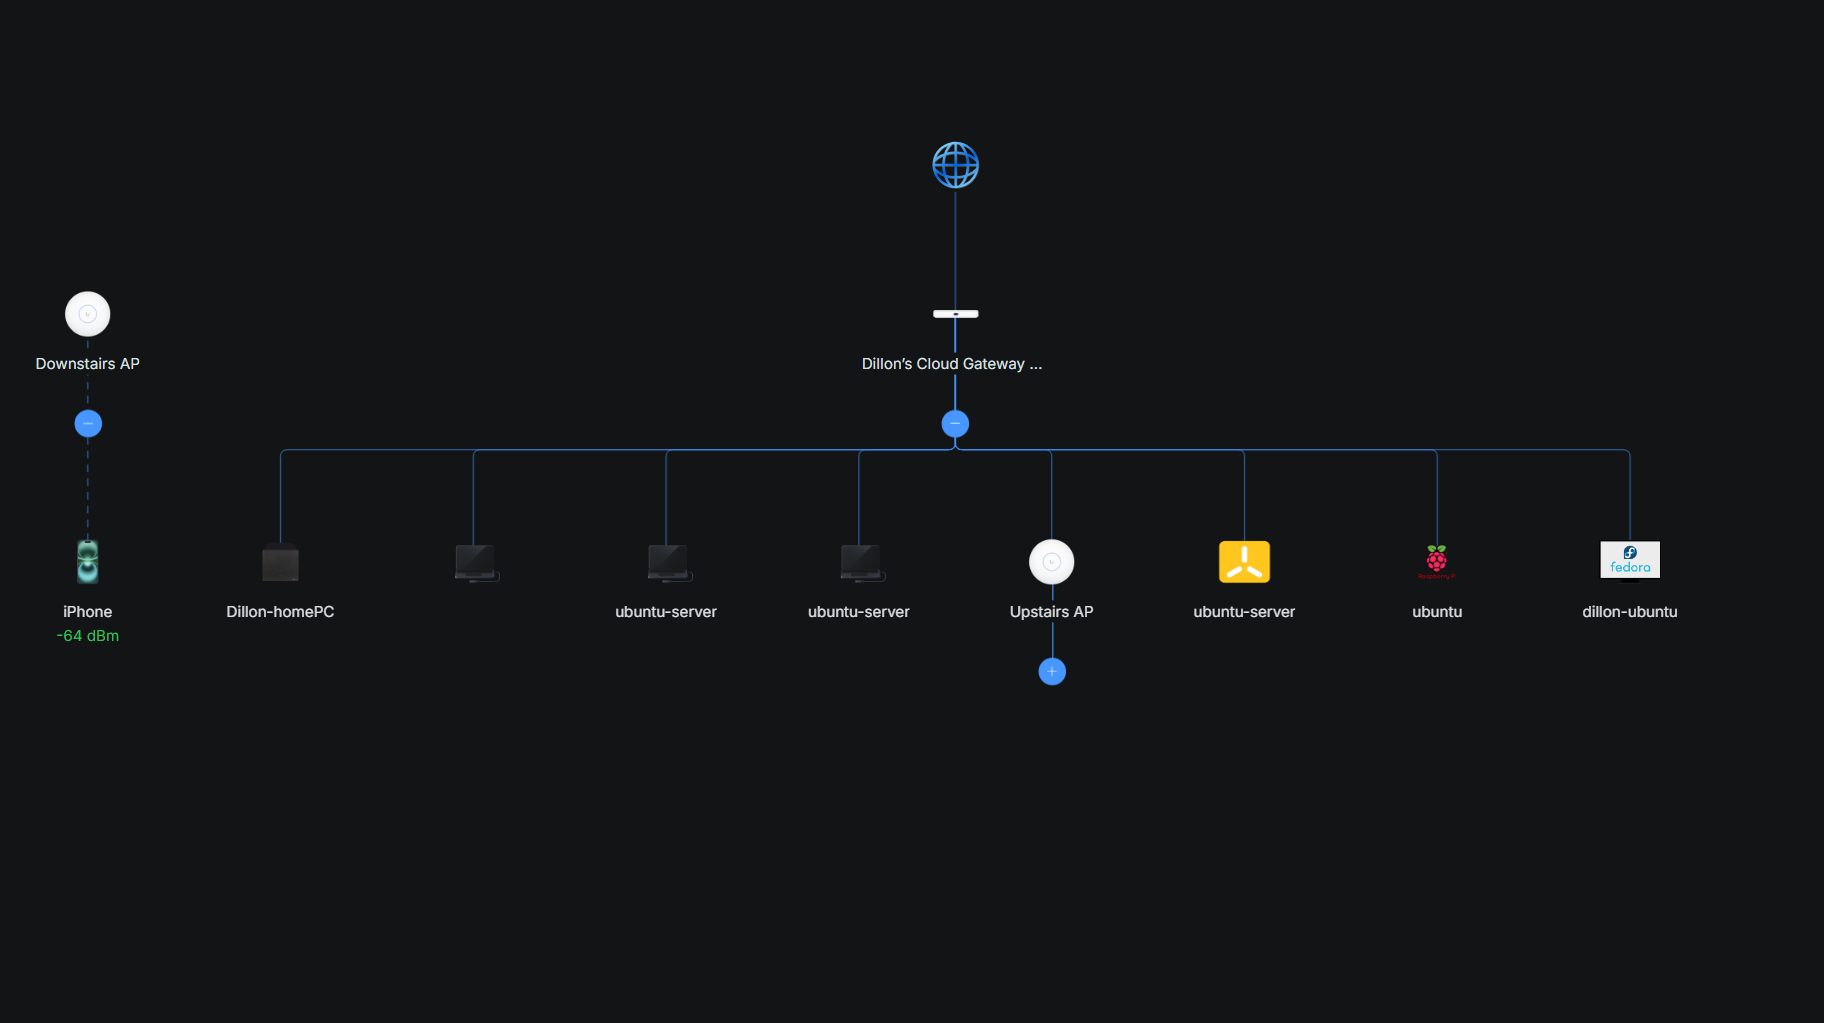Viewport: 1824px width, 1023px height.
Task: Select the Cloud Gateway device icon
Action: pos(955,314)
